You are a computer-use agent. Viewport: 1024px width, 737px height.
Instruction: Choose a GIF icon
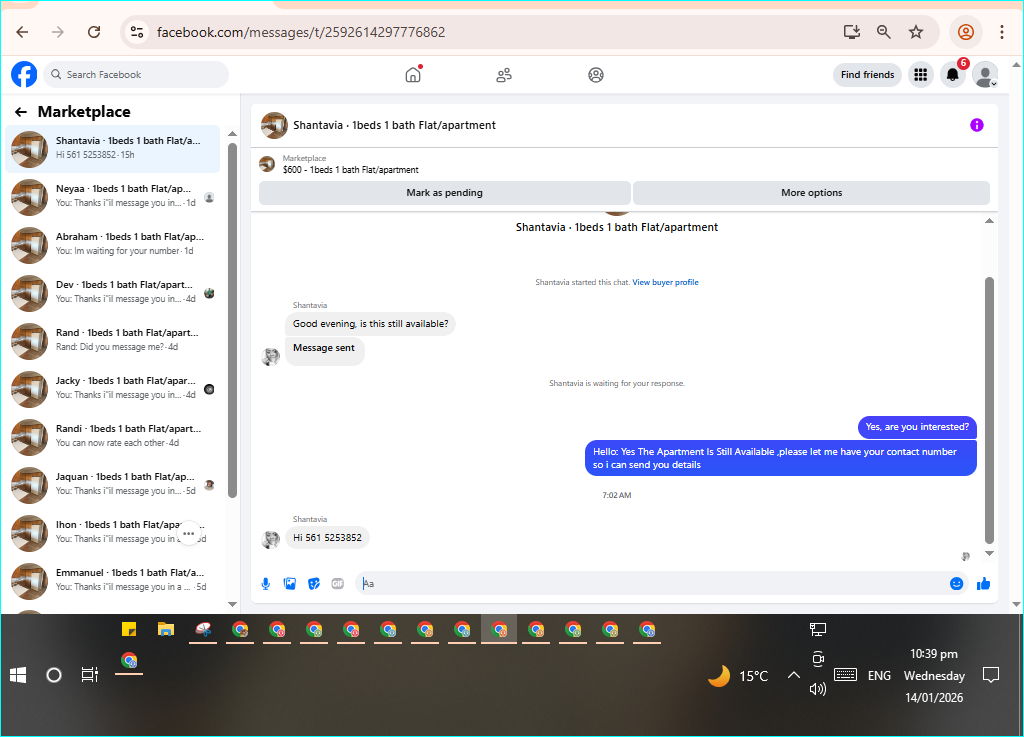(338, 584)
